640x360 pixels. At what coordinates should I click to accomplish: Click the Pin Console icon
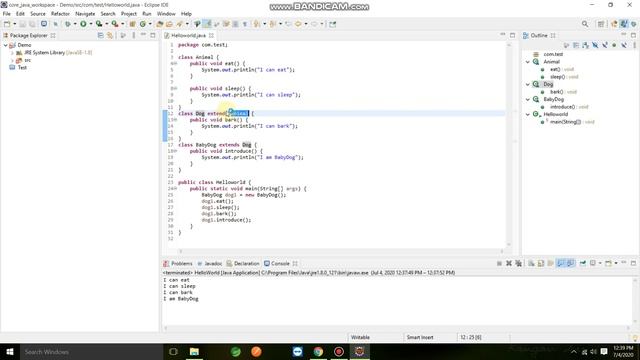pos(583,263)
